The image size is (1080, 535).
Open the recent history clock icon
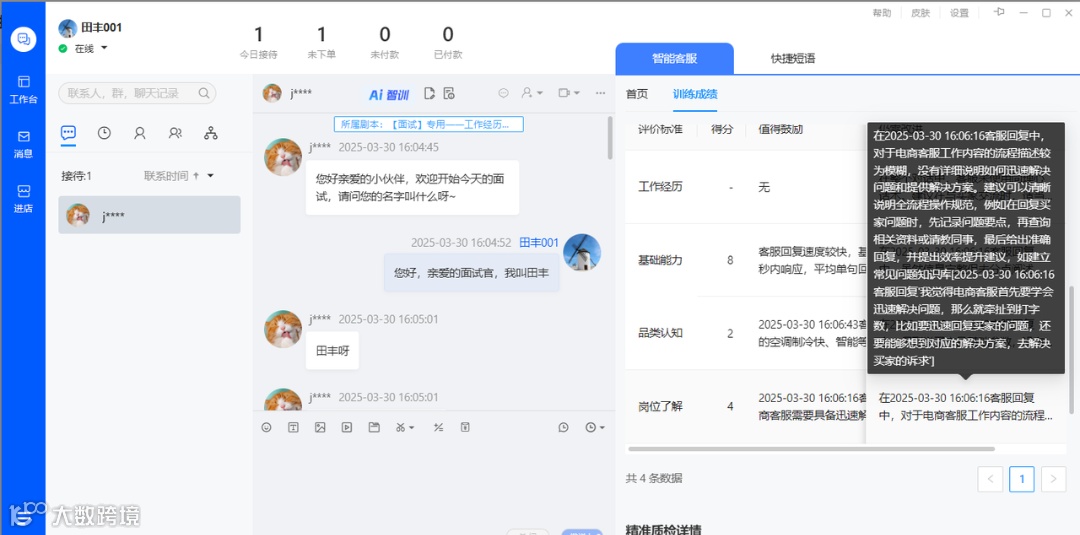tap(104, 133)
